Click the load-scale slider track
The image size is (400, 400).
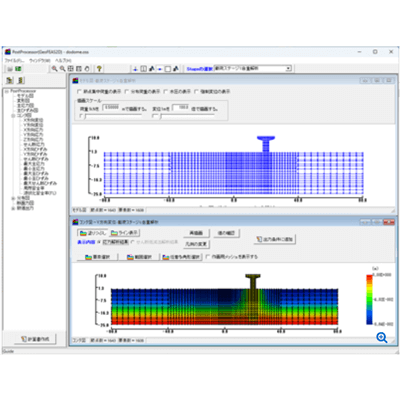113,116
